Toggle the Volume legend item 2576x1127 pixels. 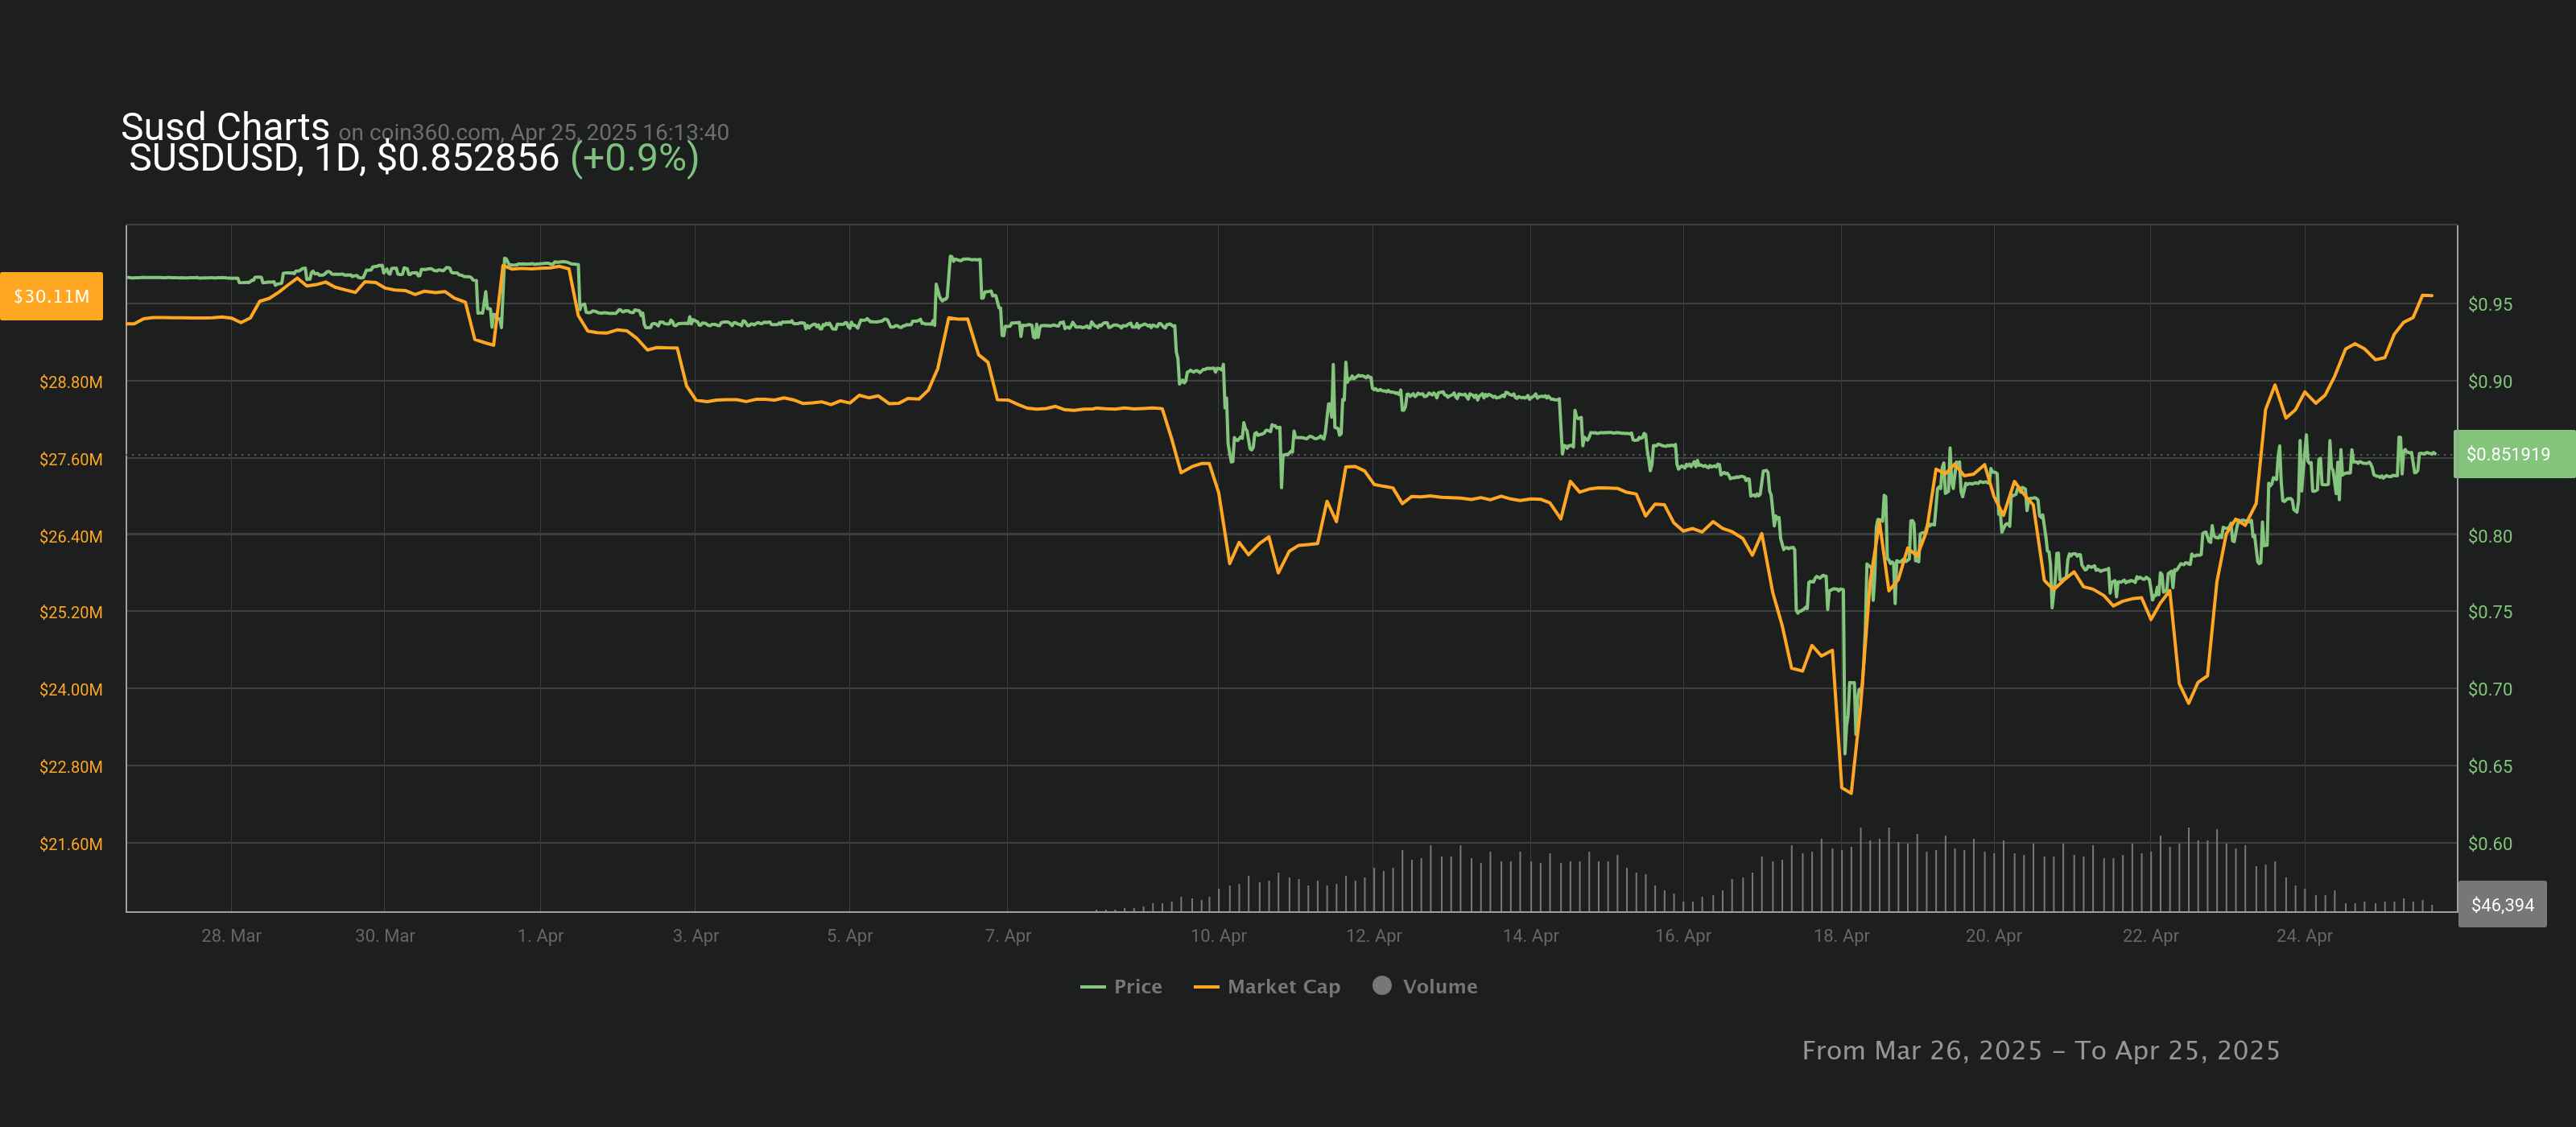coord(1439,986)
